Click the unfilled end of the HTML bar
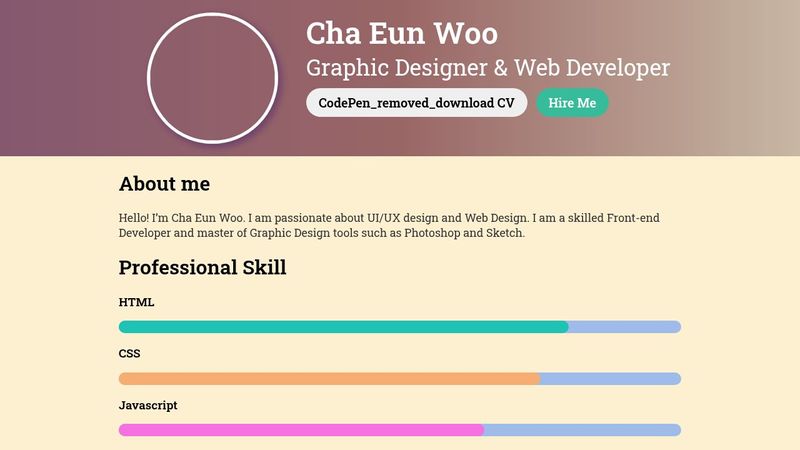Image resolution: width=800 pixels, height=450 pixels. (x=625, y=327)
